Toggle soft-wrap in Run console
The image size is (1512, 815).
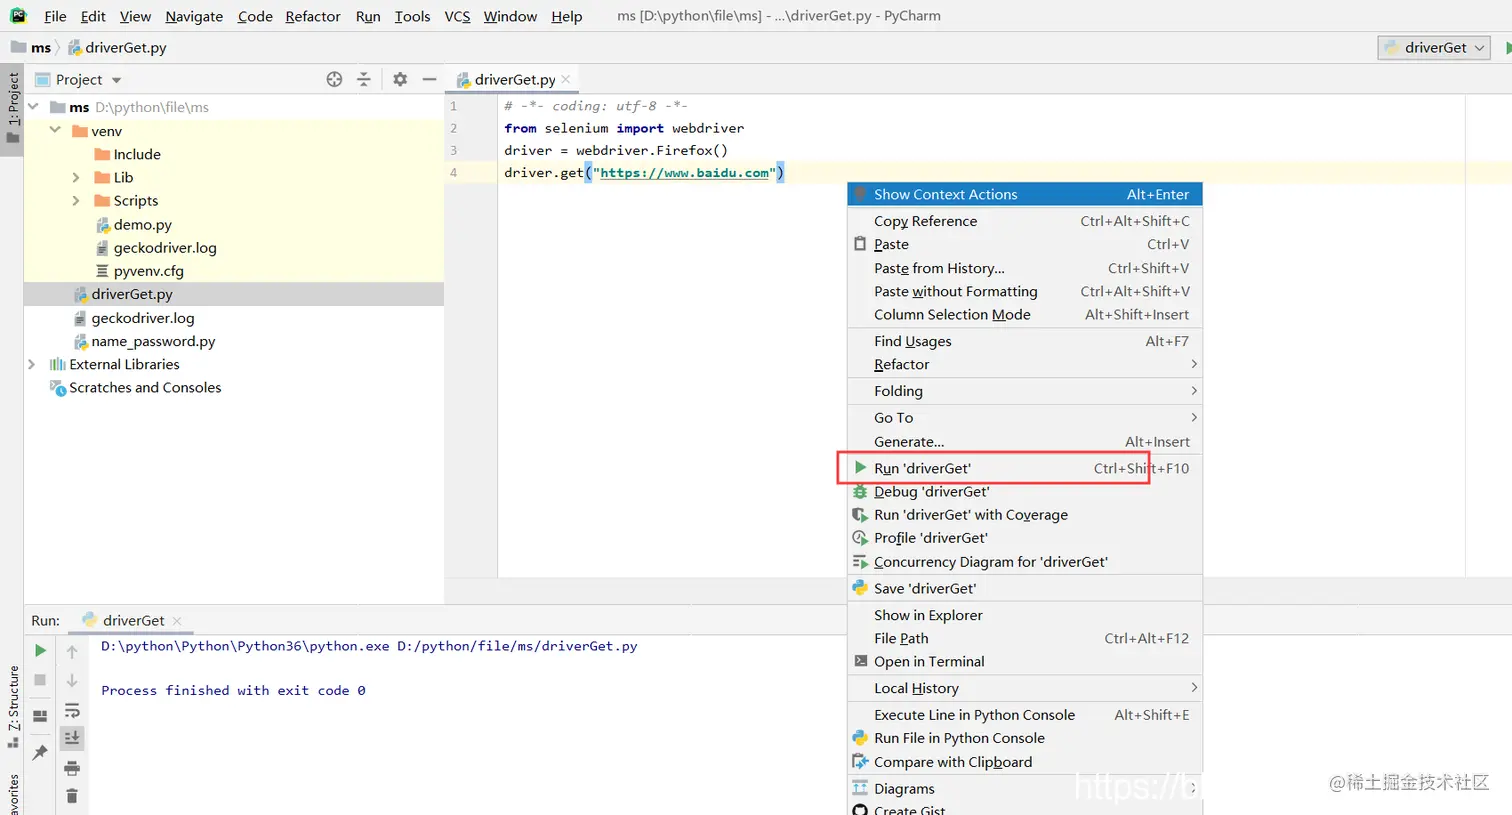(x=72, y=710)
